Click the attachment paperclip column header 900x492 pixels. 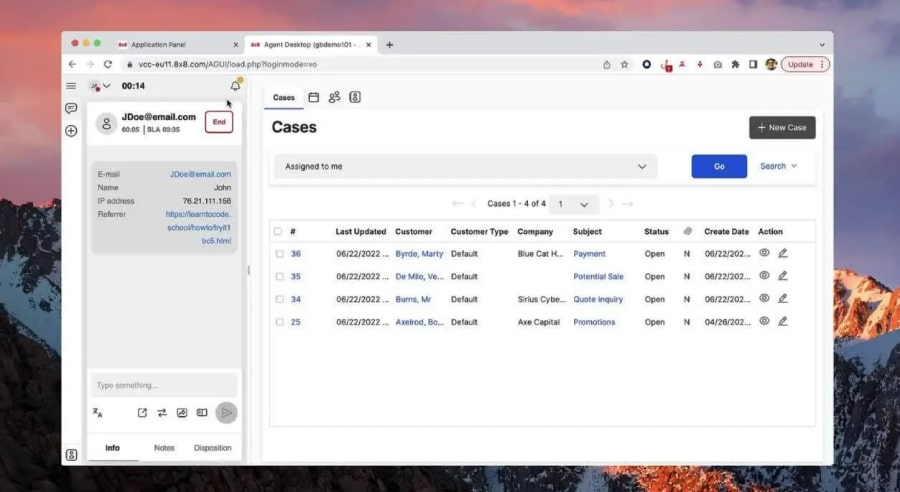687,231
